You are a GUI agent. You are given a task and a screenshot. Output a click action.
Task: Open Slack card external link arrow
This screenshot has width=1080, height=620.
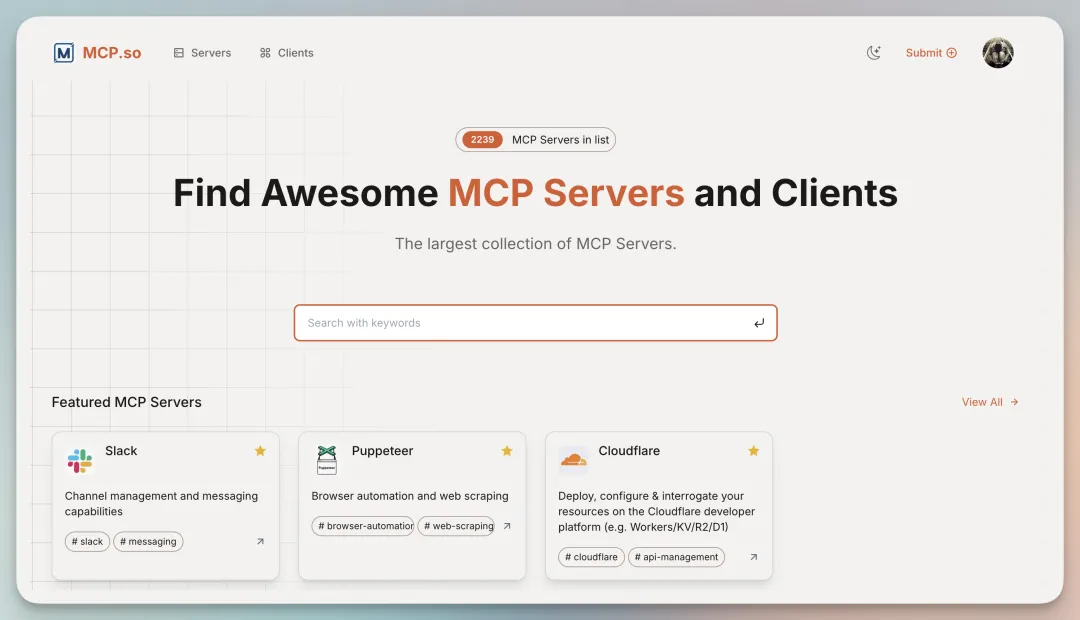(260, 541)
